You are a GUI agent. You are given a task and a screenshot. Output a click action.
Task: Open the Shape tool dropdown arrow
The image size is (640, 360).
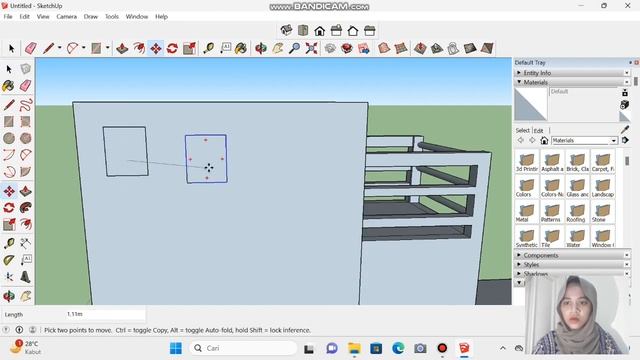[108, 48]
